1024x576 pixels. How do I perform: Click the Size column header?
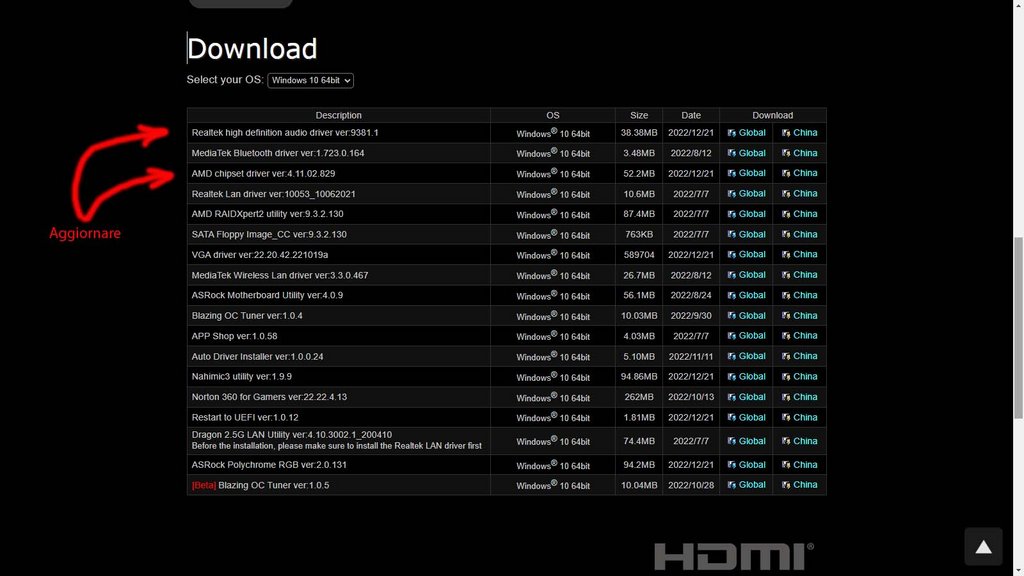[x=639, y=115]
